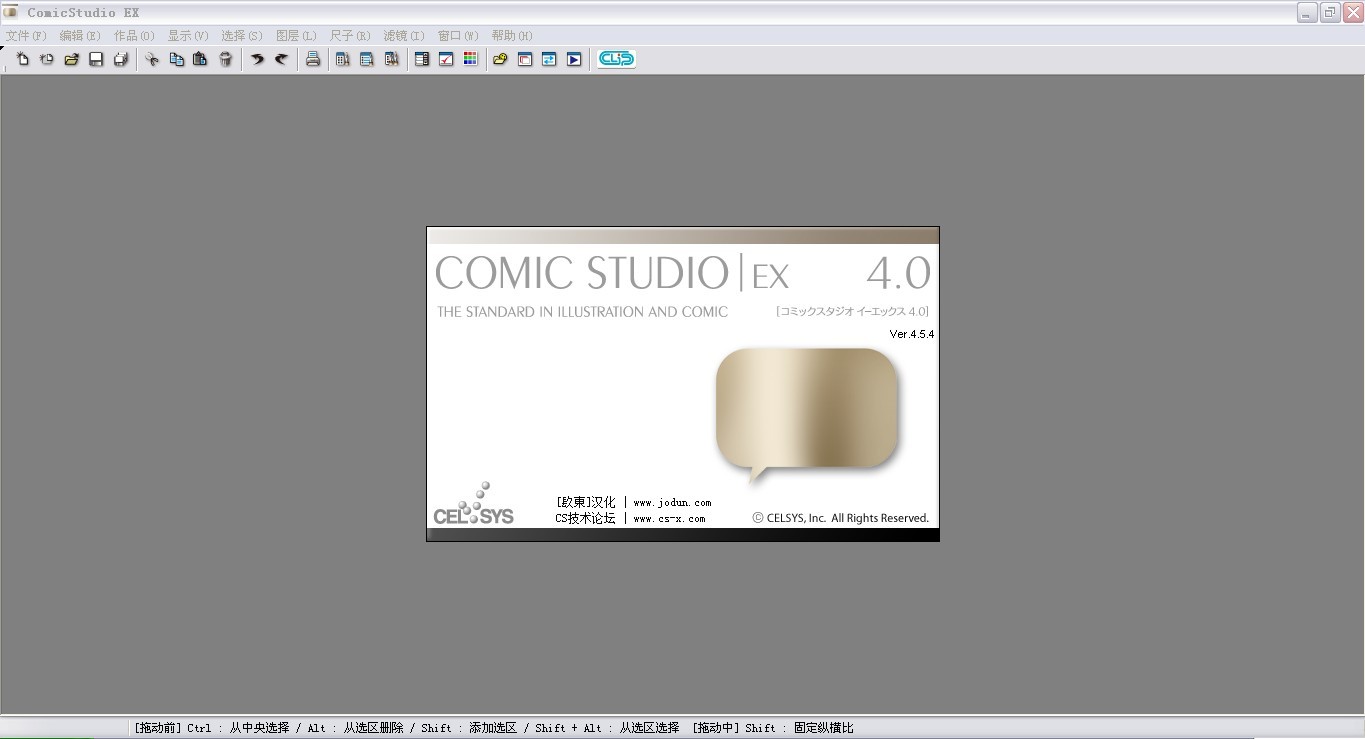1365x739 pixels.
Task: Click the black list-panel toolbar icon
Action: click(x=422, y=59)
